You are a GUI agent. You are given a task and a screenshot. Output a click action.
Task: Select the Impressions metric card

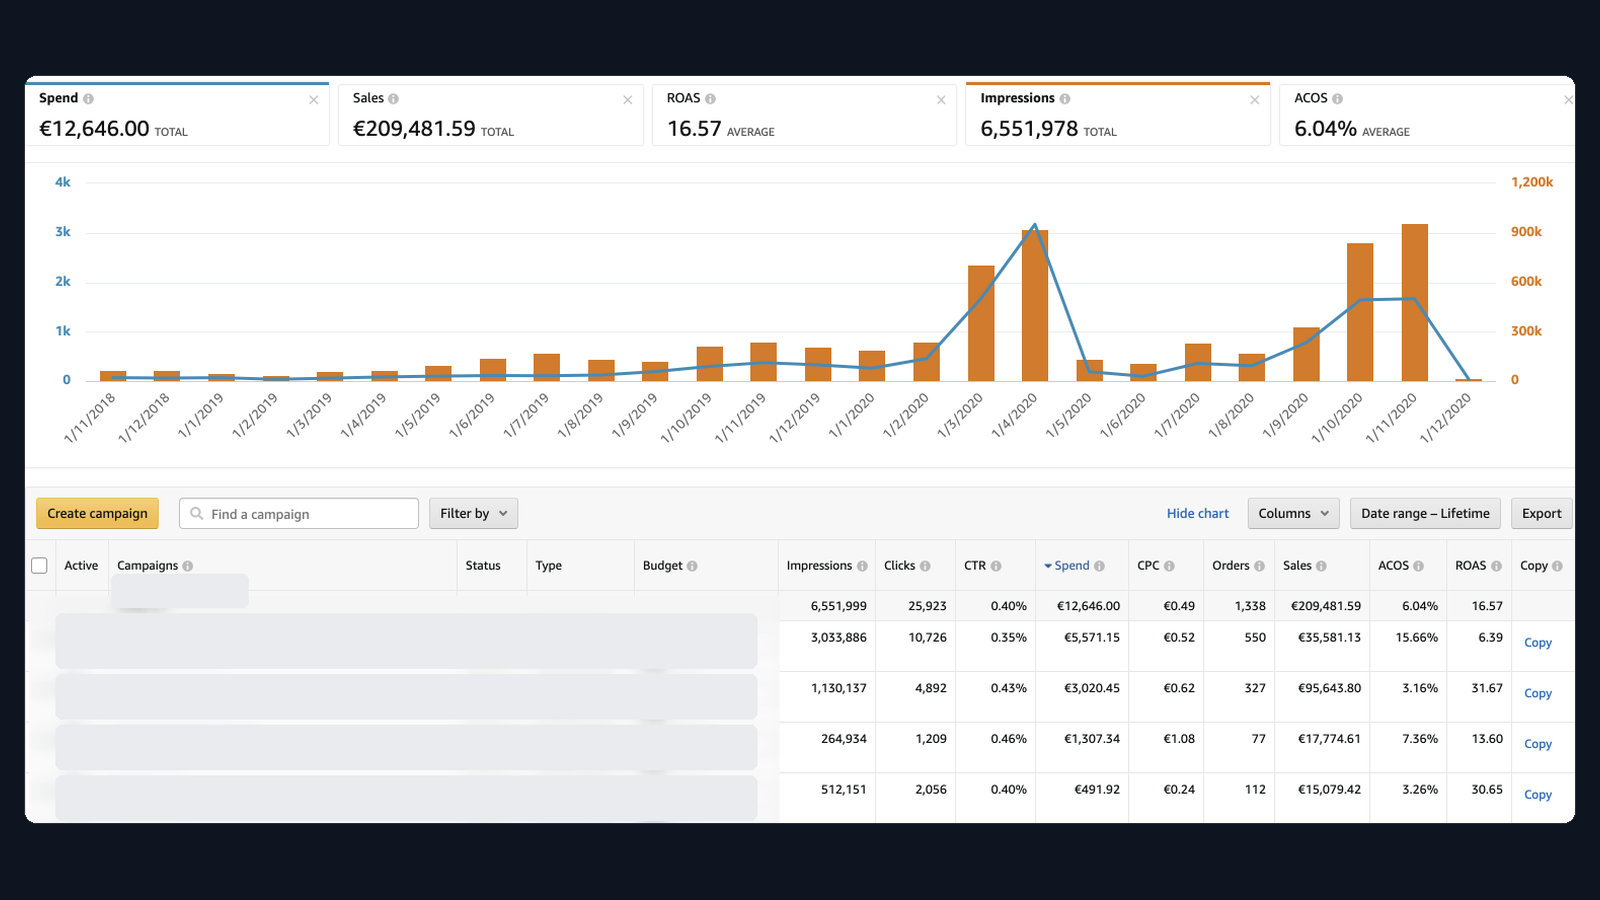1117,114
